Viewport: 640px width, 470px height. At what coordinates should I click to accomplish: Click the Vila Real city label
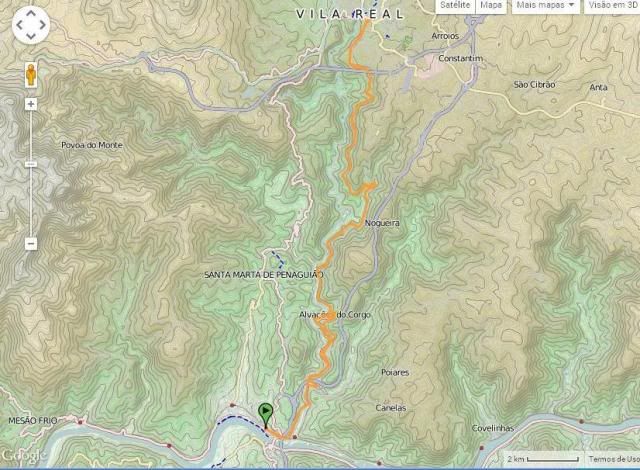point(350,14)
